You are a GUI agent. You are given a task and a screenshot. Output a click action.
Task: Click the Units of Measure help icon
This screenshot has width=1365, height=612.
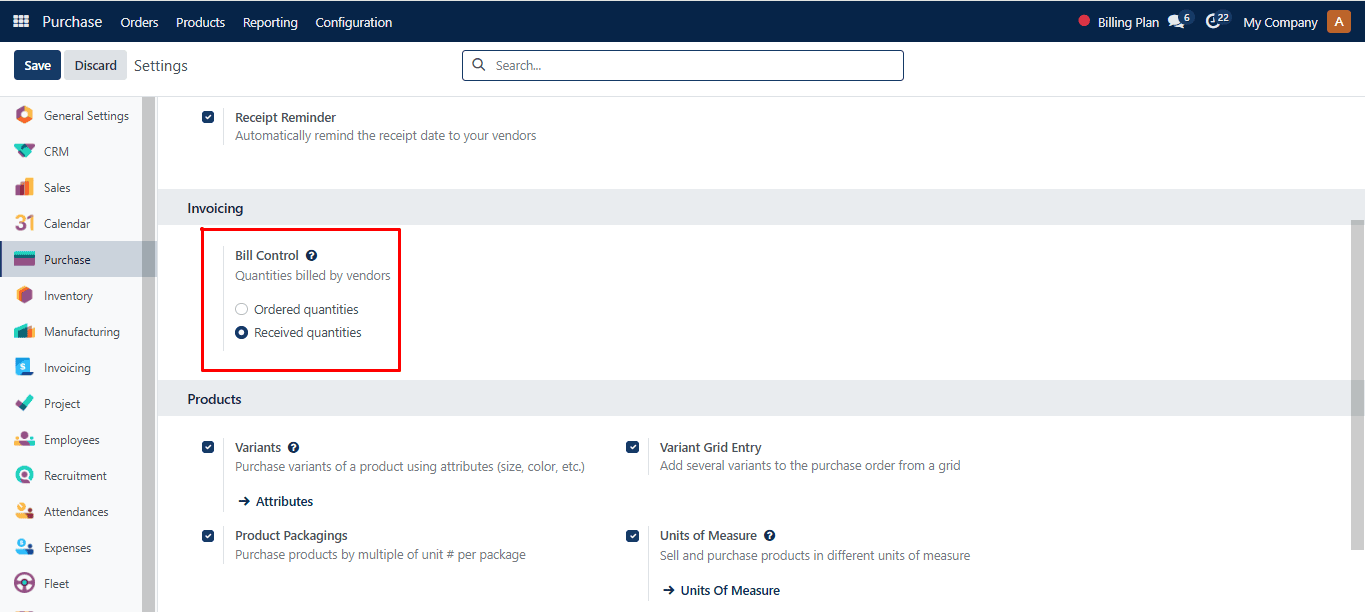click(x=769, y=536)
